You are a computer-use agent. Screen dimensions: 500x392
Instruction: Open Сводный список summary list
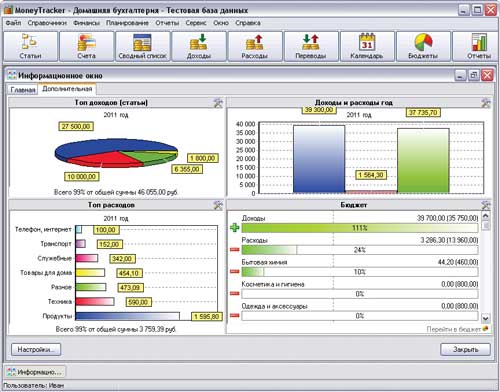(x=143, y=46)
